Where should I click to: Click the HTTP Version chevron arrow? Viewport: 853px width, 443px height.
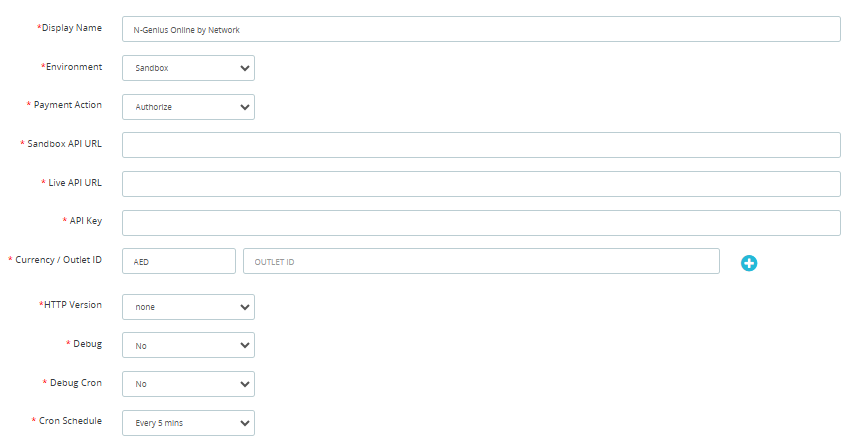245,307
